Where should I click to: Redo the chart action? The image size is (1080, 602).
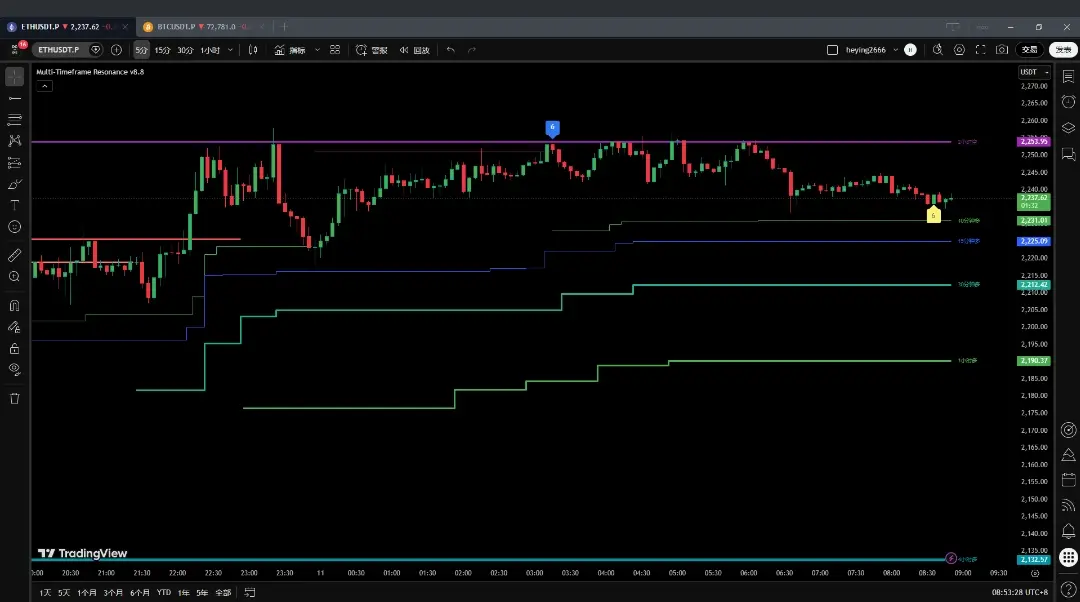tap(472, 50)
